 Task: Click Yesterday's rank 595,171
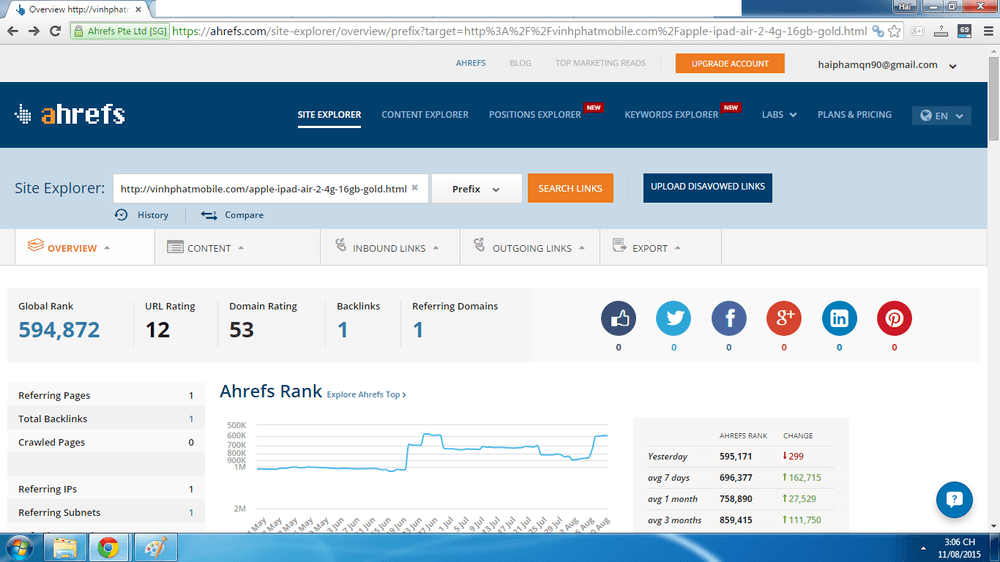(735, 456)
